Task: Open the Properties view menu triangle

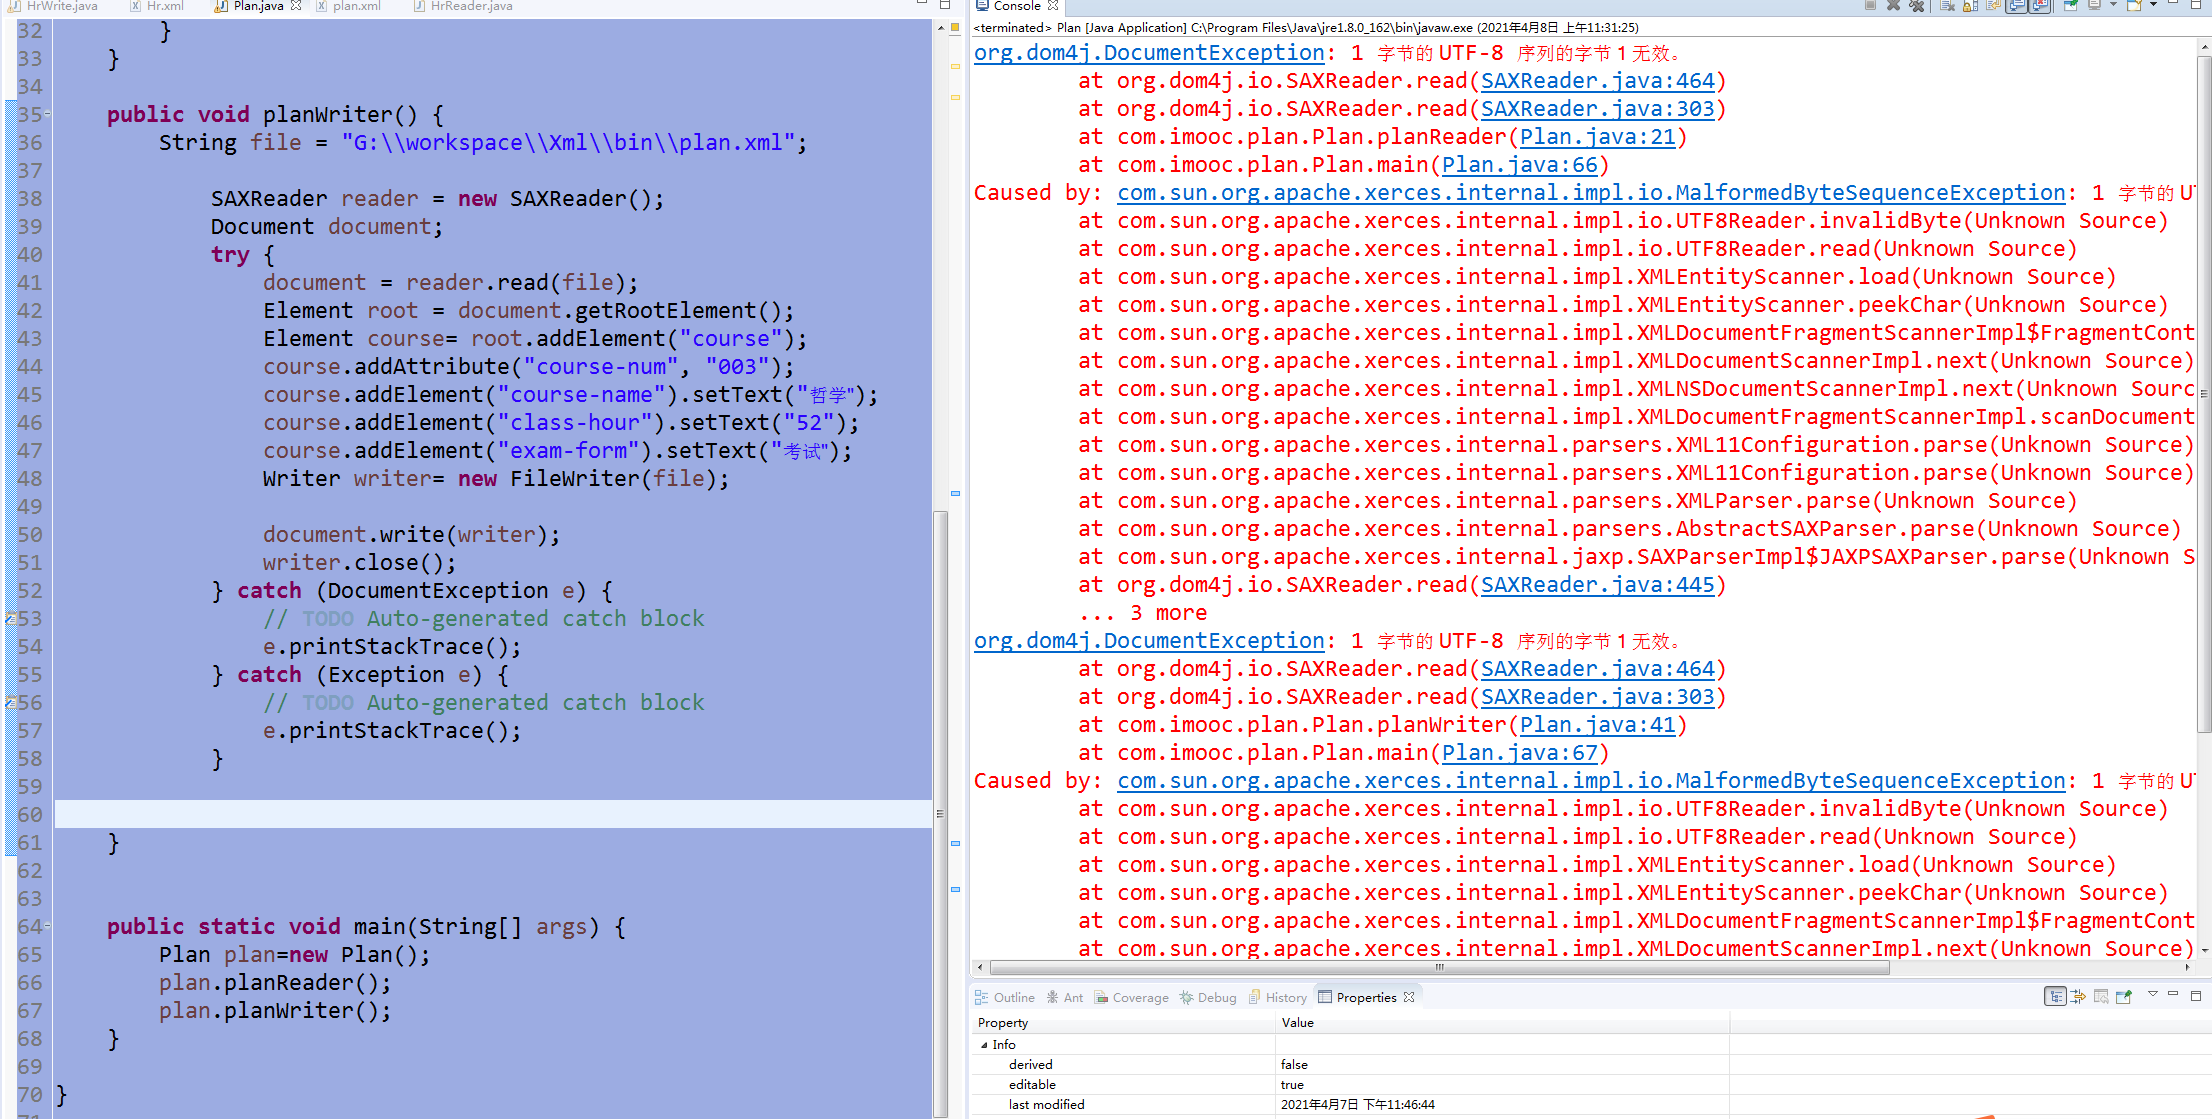Action: [2153, 994]
